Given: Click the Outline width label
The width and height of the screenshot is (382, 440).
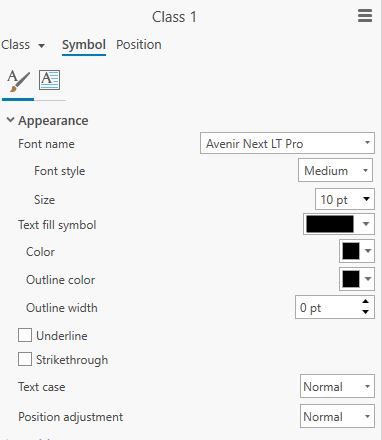Looking at the screenshot, I should (62, 307).
